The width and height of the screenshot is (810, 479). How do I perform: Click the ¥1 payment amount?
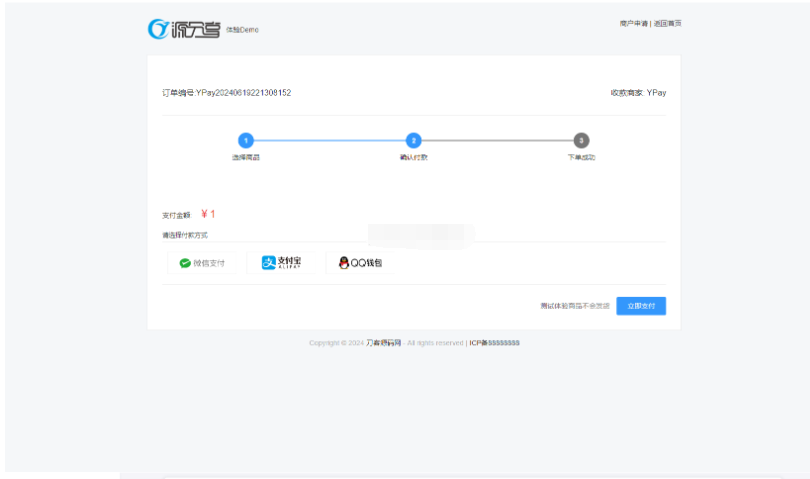(x=208, y=214)
